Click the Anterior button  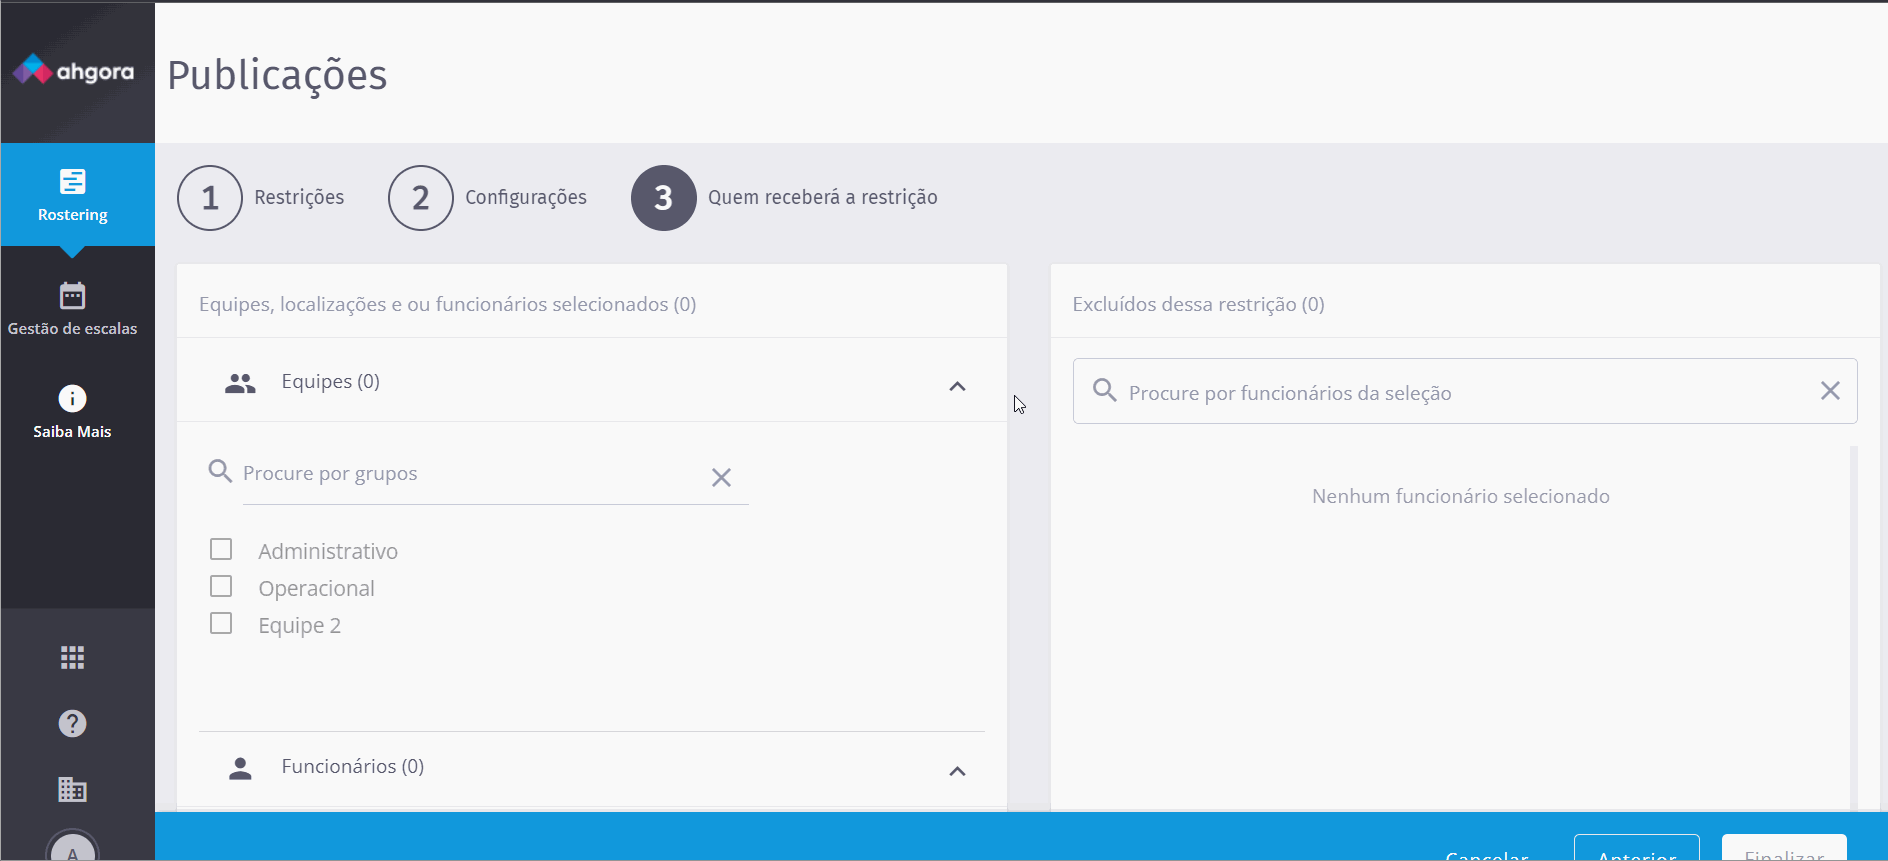click(x=1637, y=848)
